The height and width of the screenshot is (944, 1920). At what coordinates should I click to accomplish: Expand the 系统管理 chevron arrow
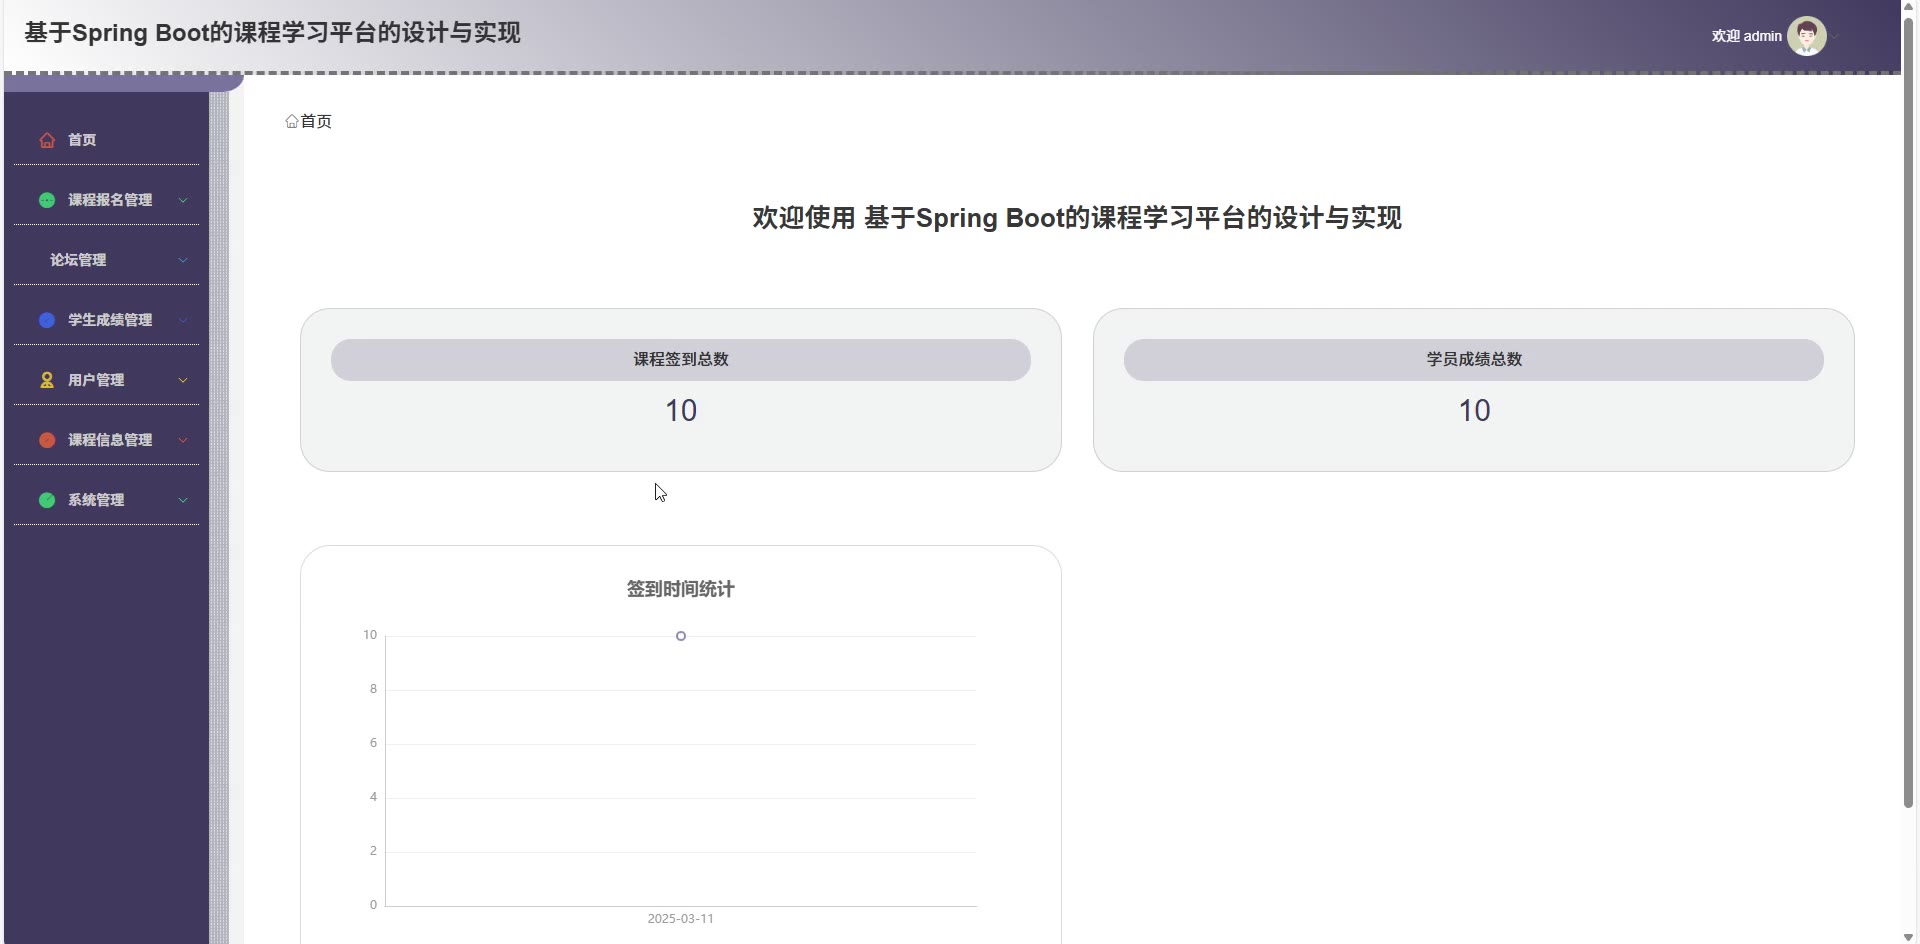pos(183,500)
